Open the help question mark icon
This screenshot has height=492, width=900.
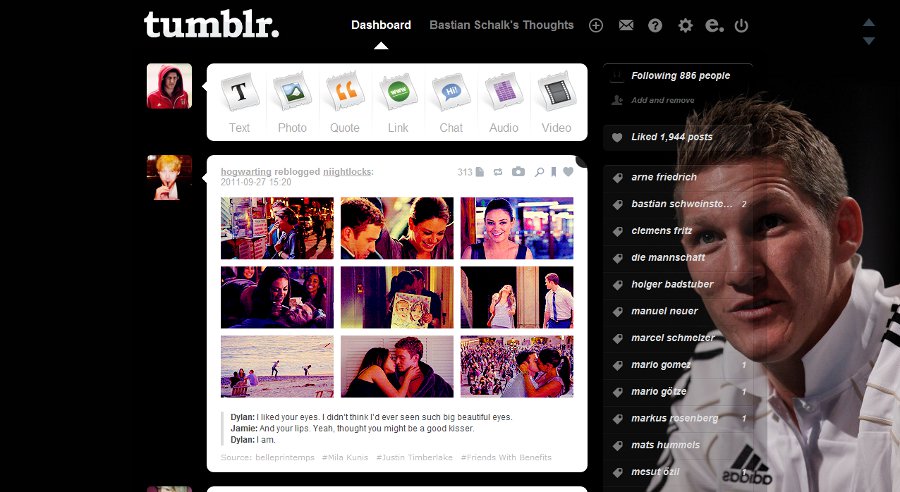(655, 25)
